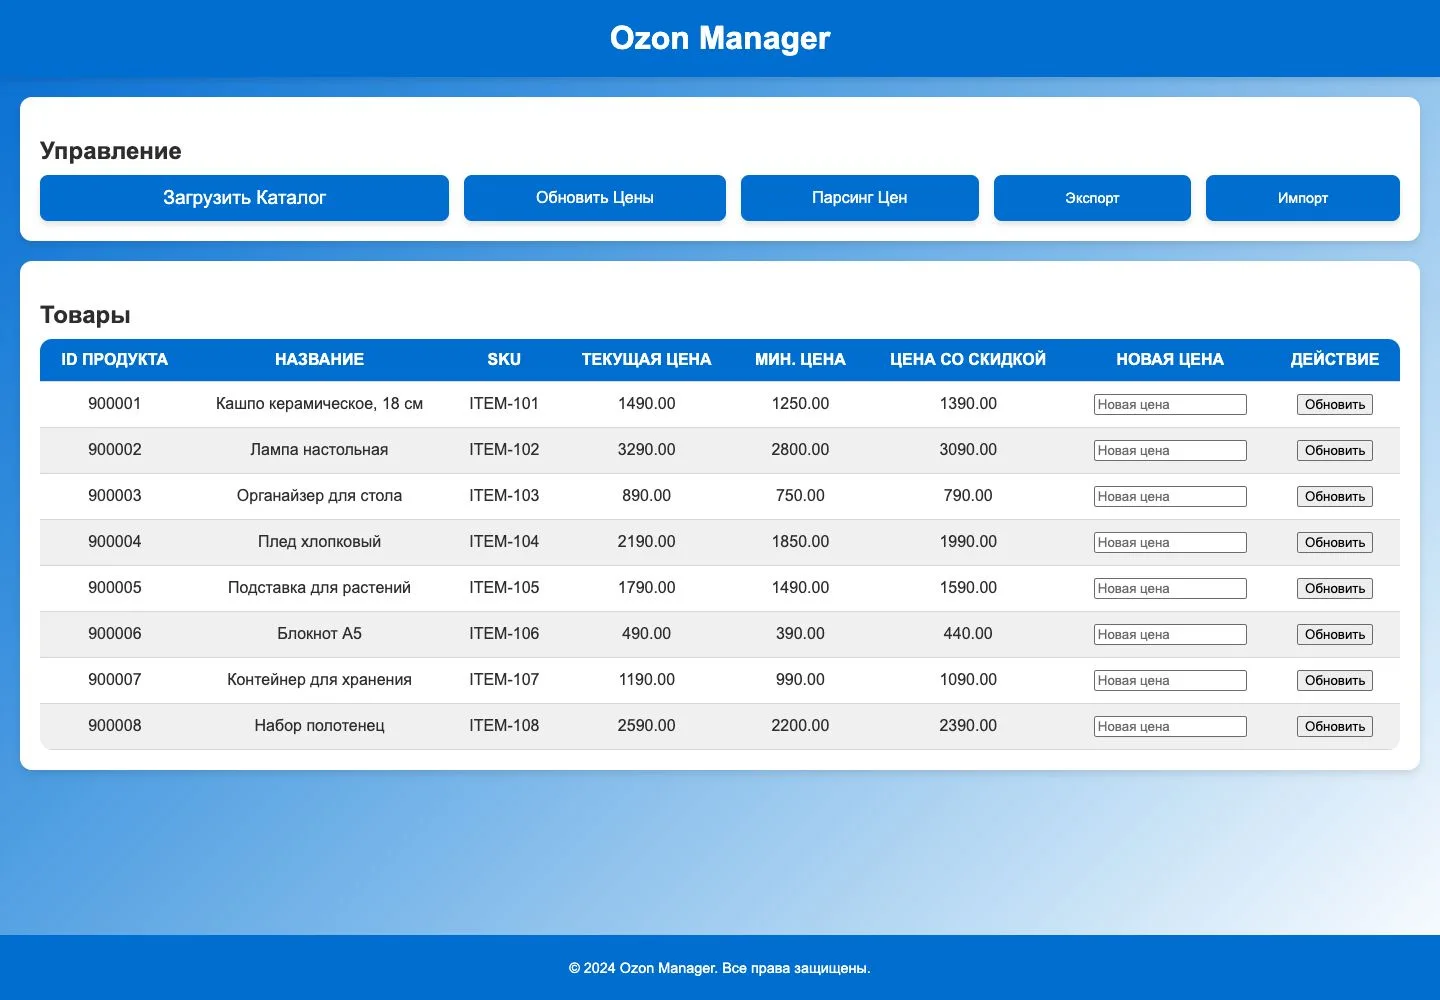
Task: Focus new price field for Лампа настольная
Action: (x=1170, y=450)
